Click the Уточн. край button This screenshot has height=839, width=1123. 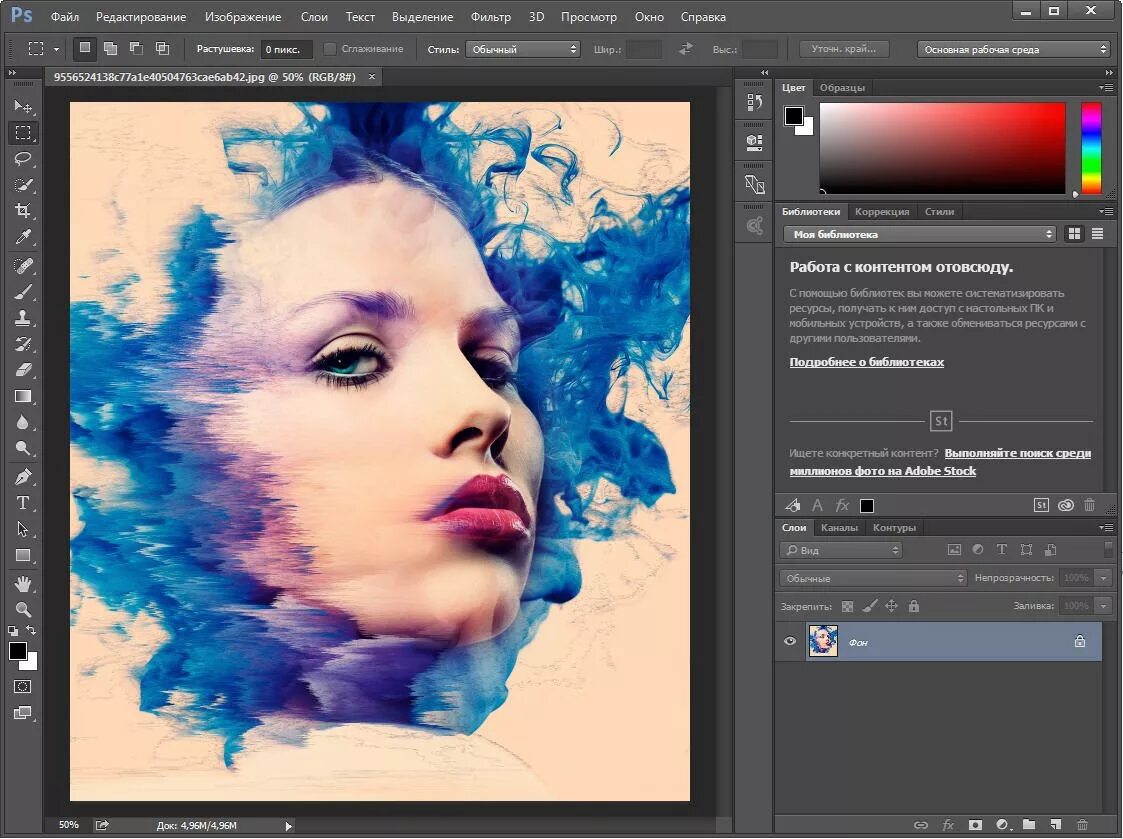844,49
